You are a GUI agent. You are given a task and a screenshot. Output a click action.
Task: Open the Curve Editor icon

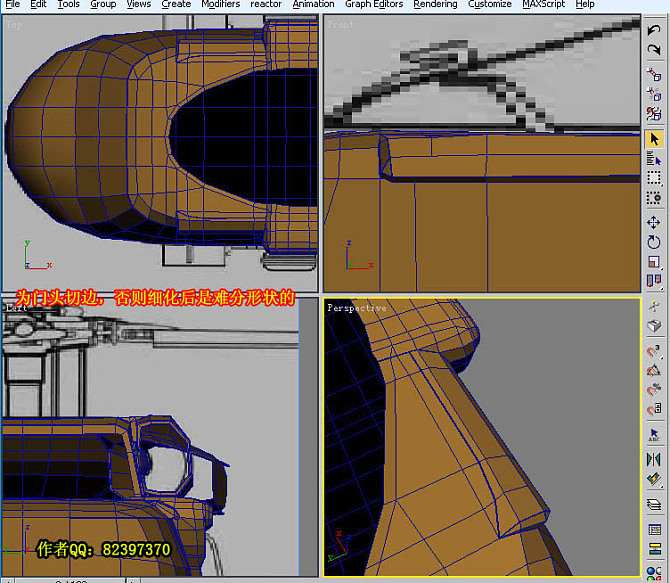[653, 530]
